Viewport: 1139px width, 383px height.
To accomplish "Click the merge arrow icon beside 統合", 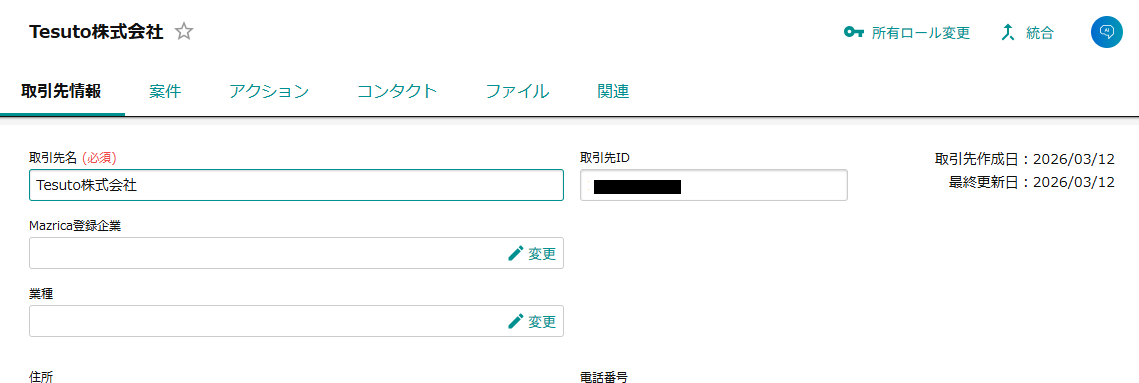I will pos(1008,33).
